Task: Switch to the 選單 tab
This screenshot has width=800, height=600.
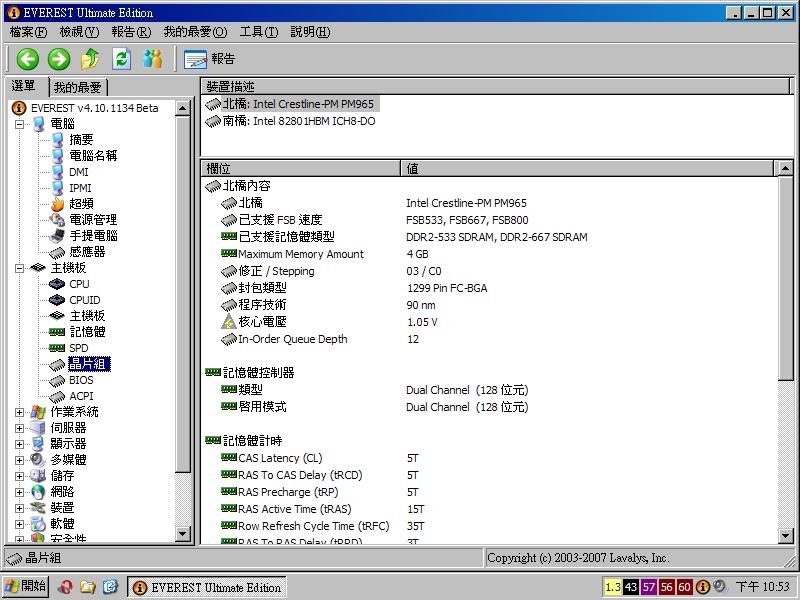Action: click(x=24, y=86)
